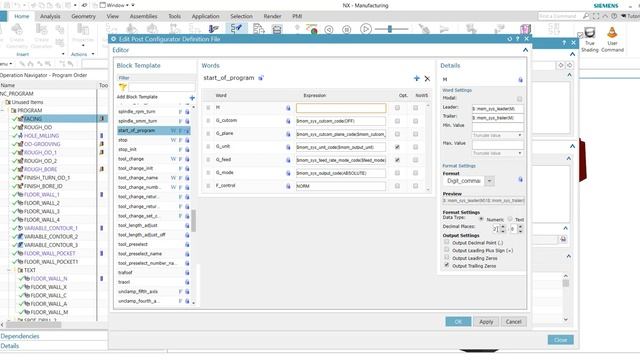Delete word using the X icon in Words
The height and width of the screenshot is (360, 640).
pos(427,78)
